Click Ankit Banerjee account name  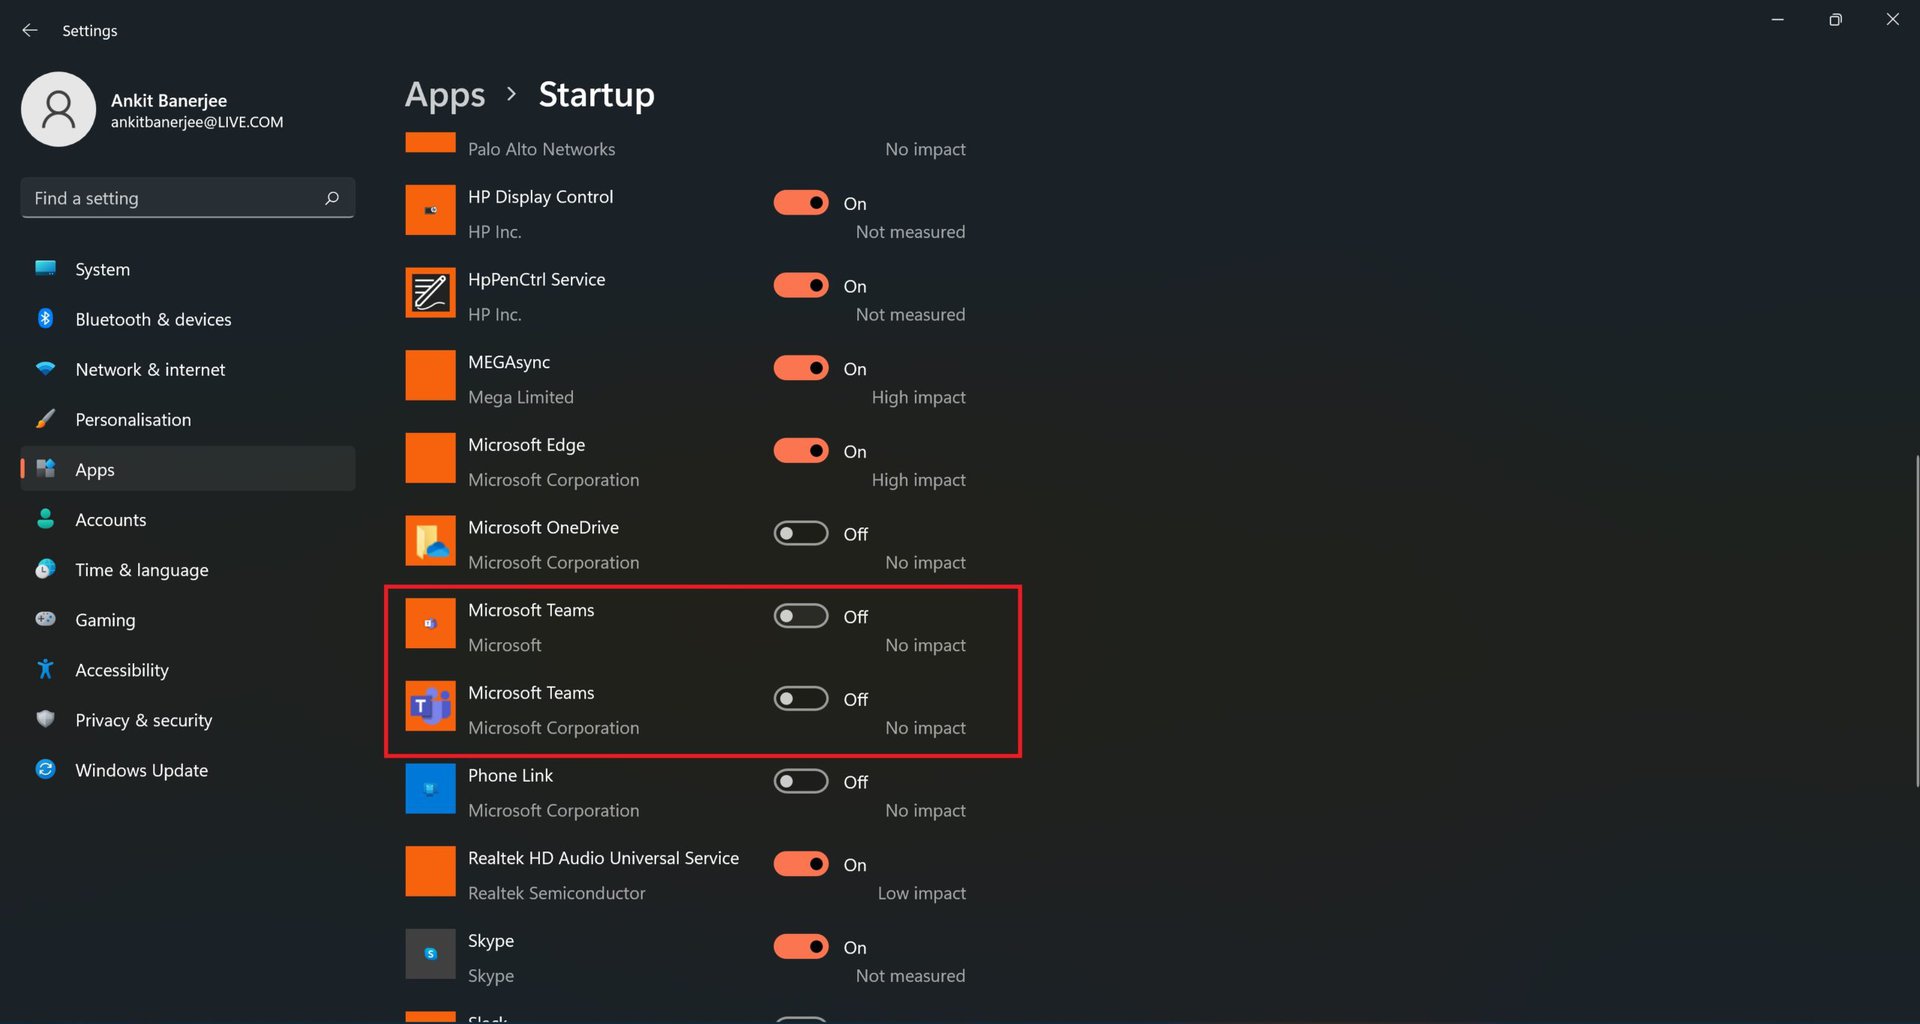click(169, 100)
